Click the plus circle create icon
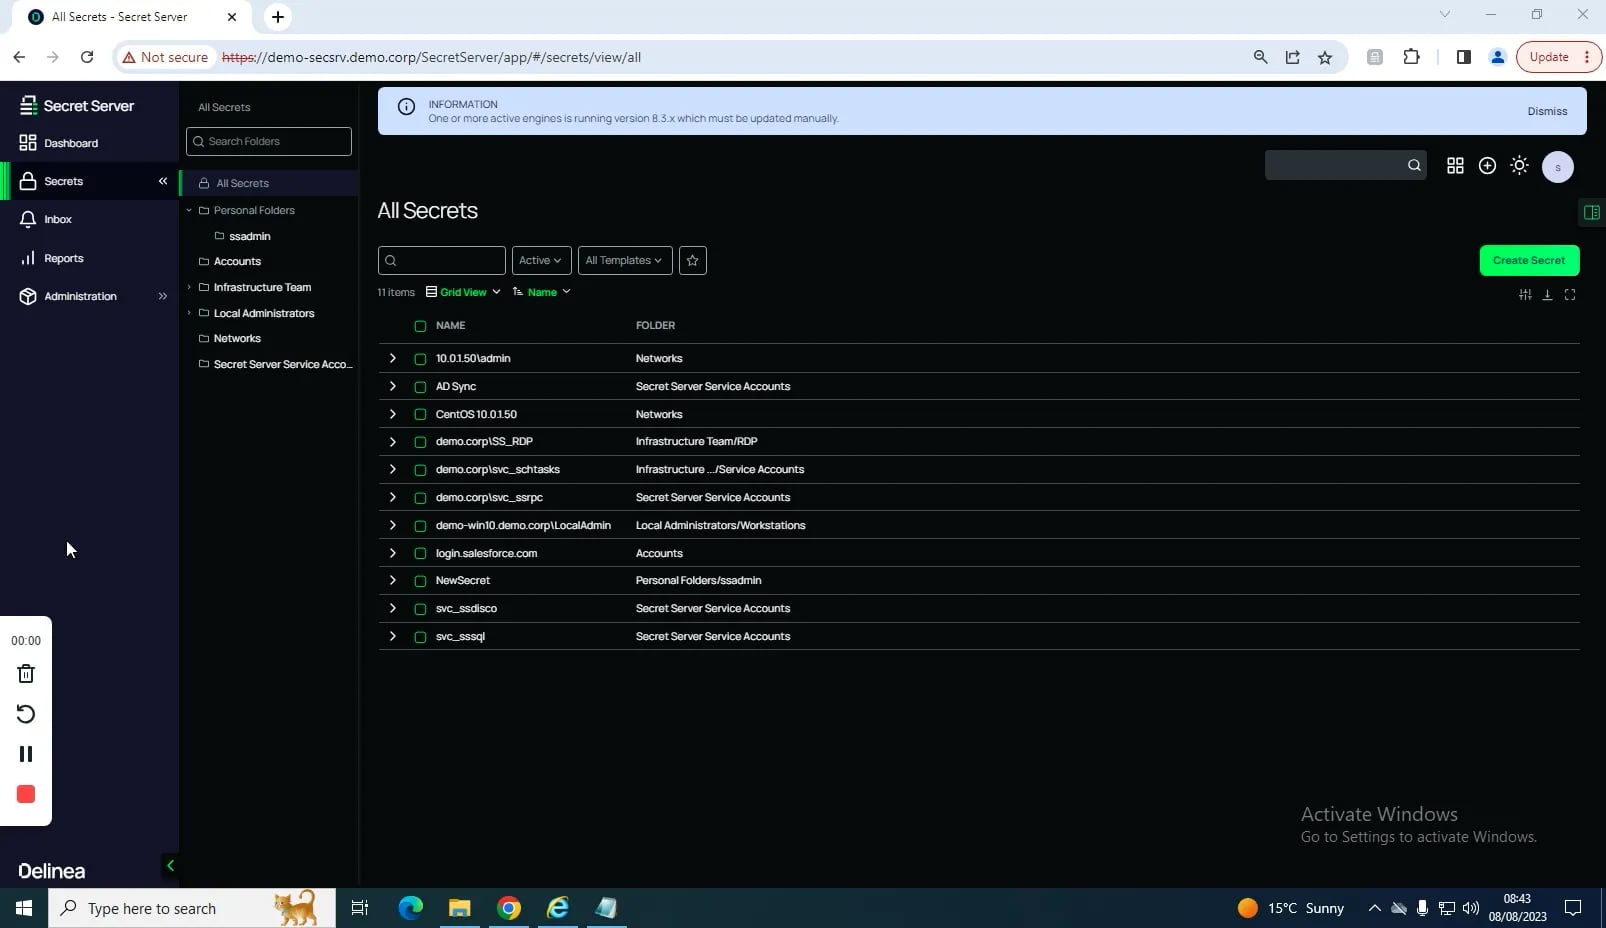 pyautogui.click(x=1487, y=165)
